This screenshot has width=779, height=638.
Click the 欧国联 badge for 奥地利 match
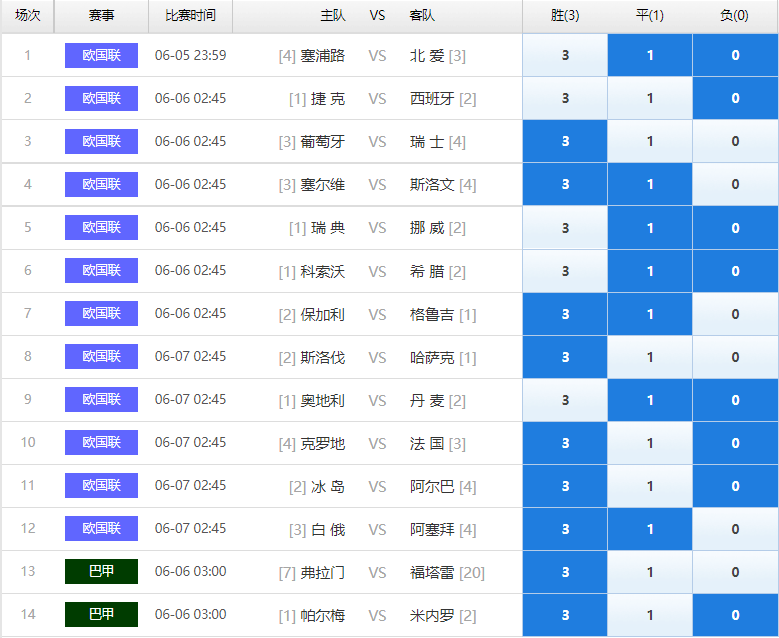[x=101, y=399]
